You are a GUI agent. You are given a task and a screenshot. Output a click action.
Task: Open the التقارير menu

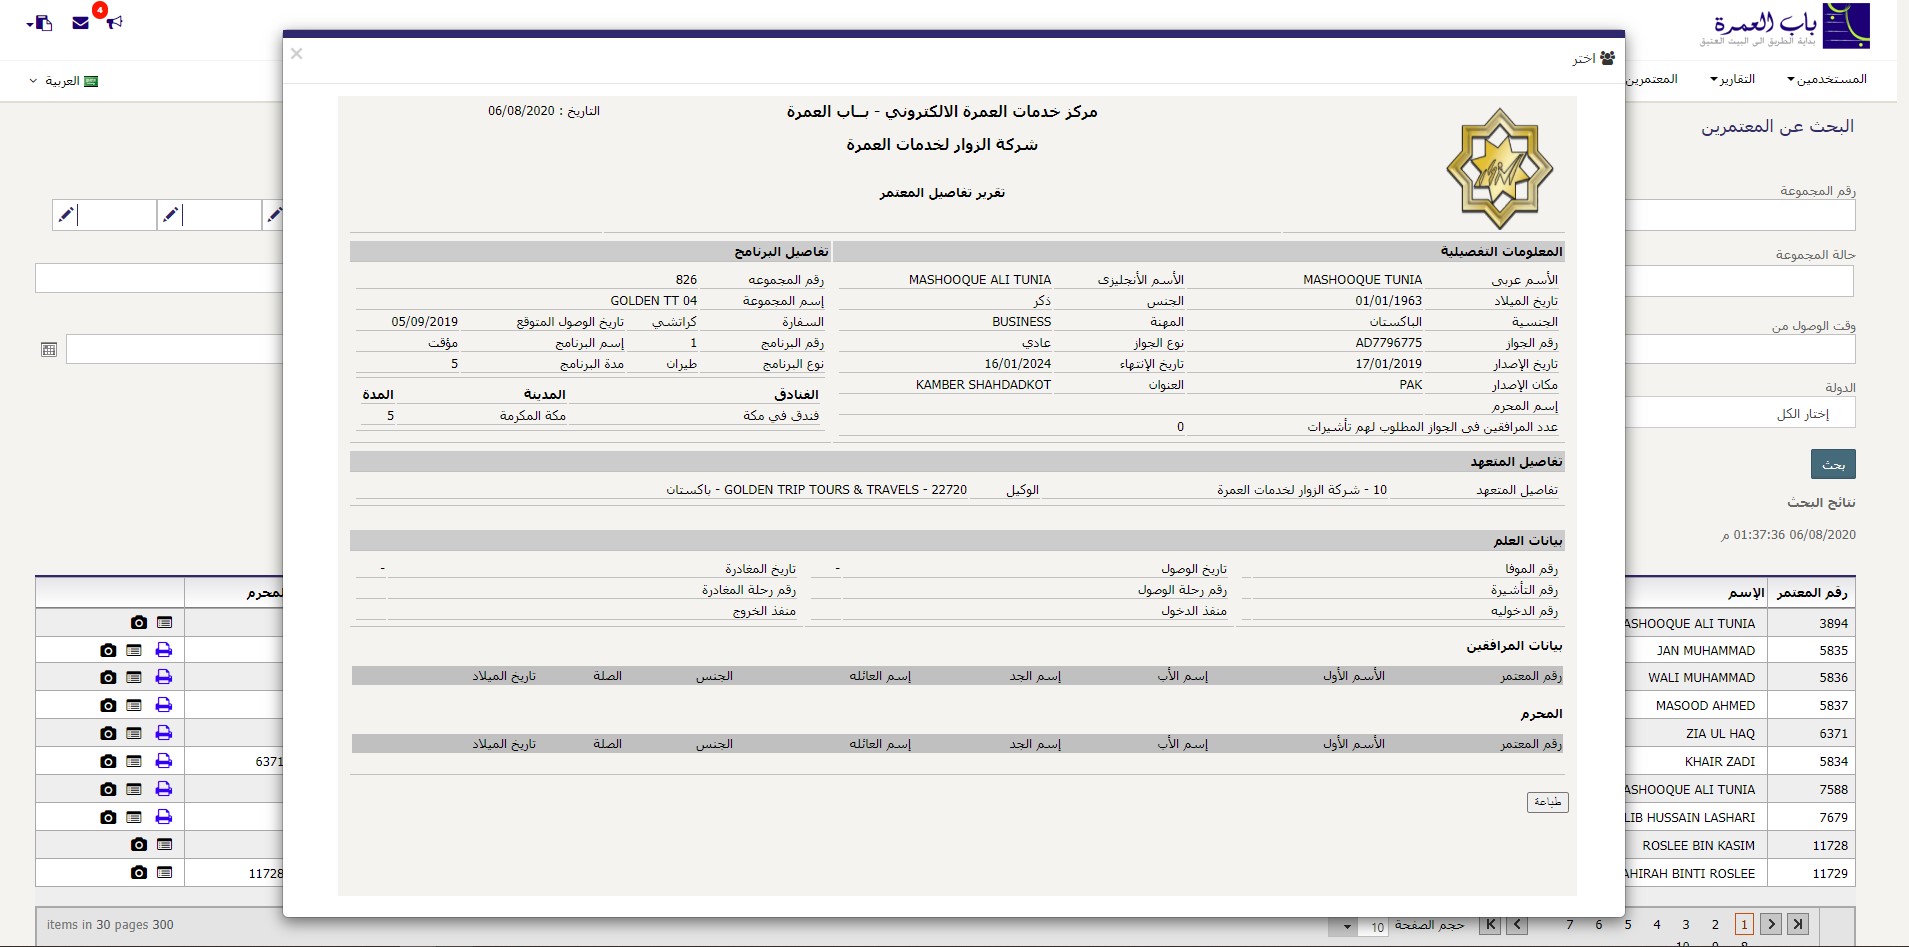click(x=1732, y=79)
